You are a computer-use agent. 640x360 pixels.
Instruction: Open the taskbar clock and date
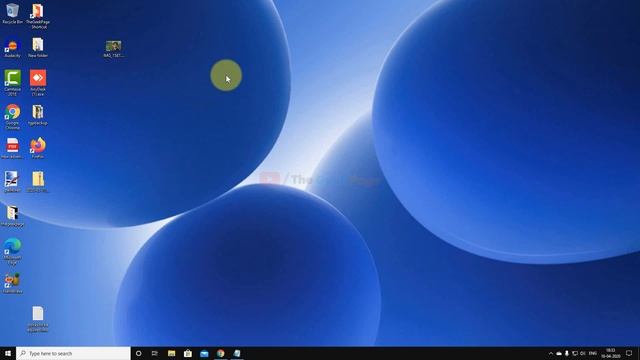(x=611, y=353)
